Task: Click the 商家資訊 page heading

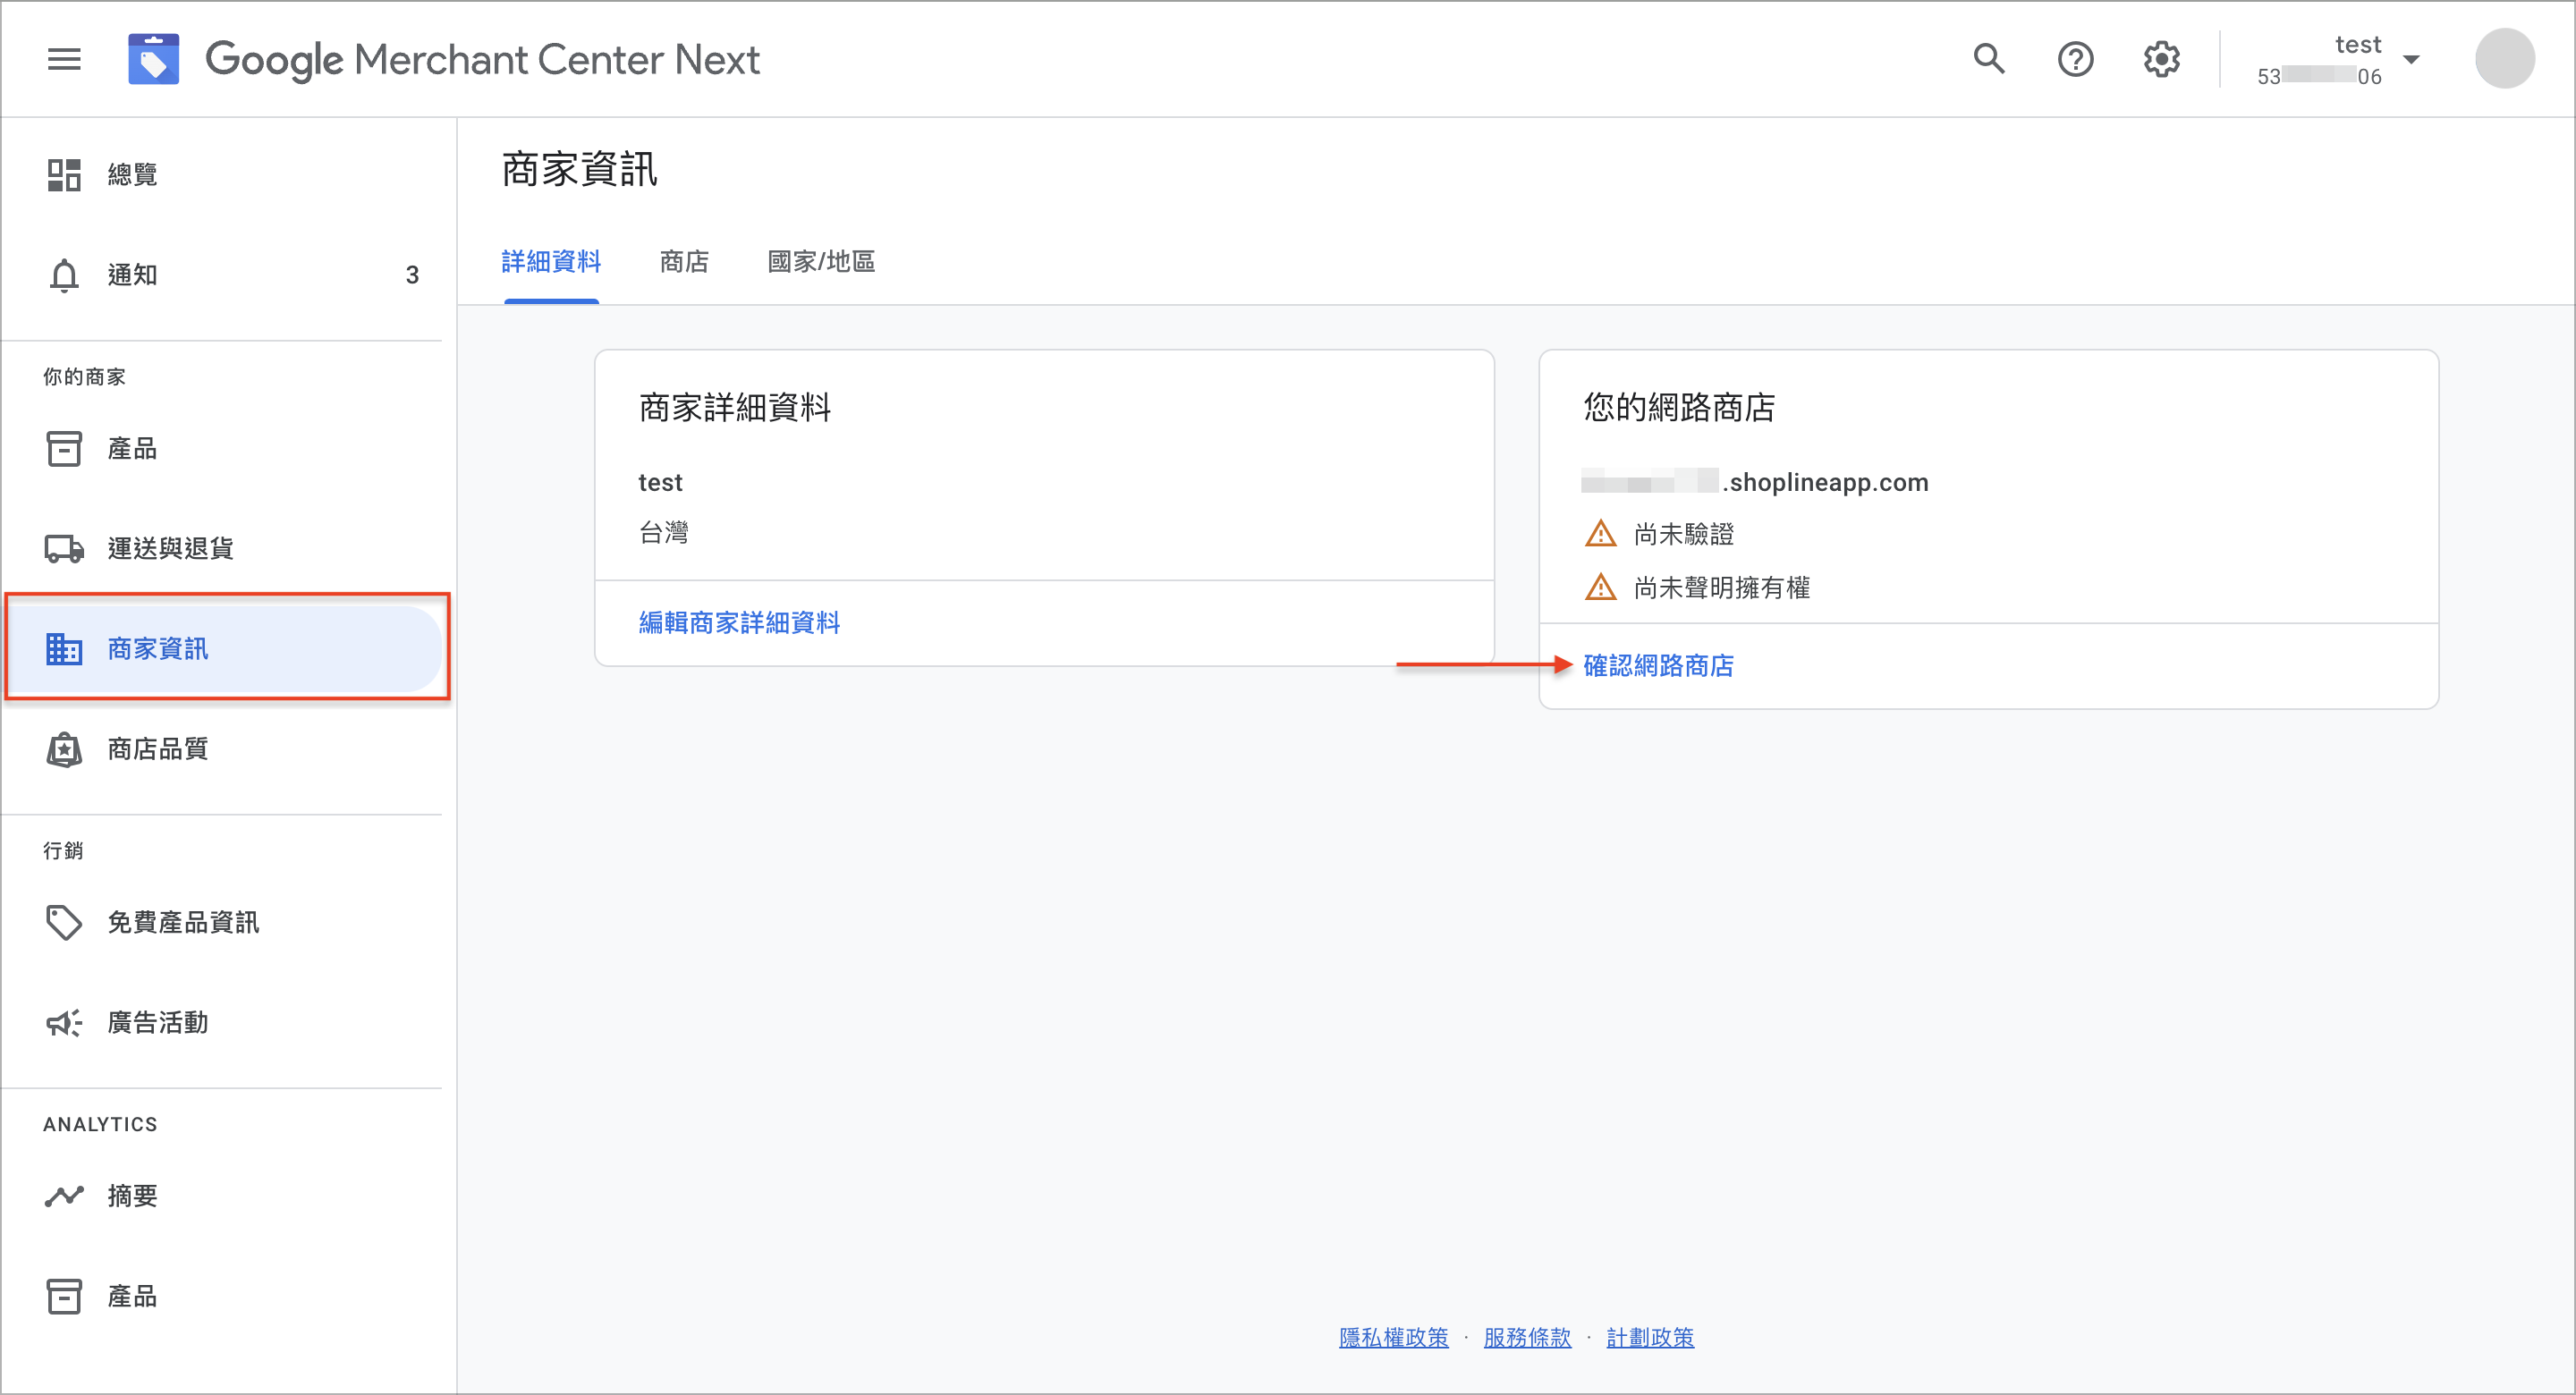Action: pos(579,169)
